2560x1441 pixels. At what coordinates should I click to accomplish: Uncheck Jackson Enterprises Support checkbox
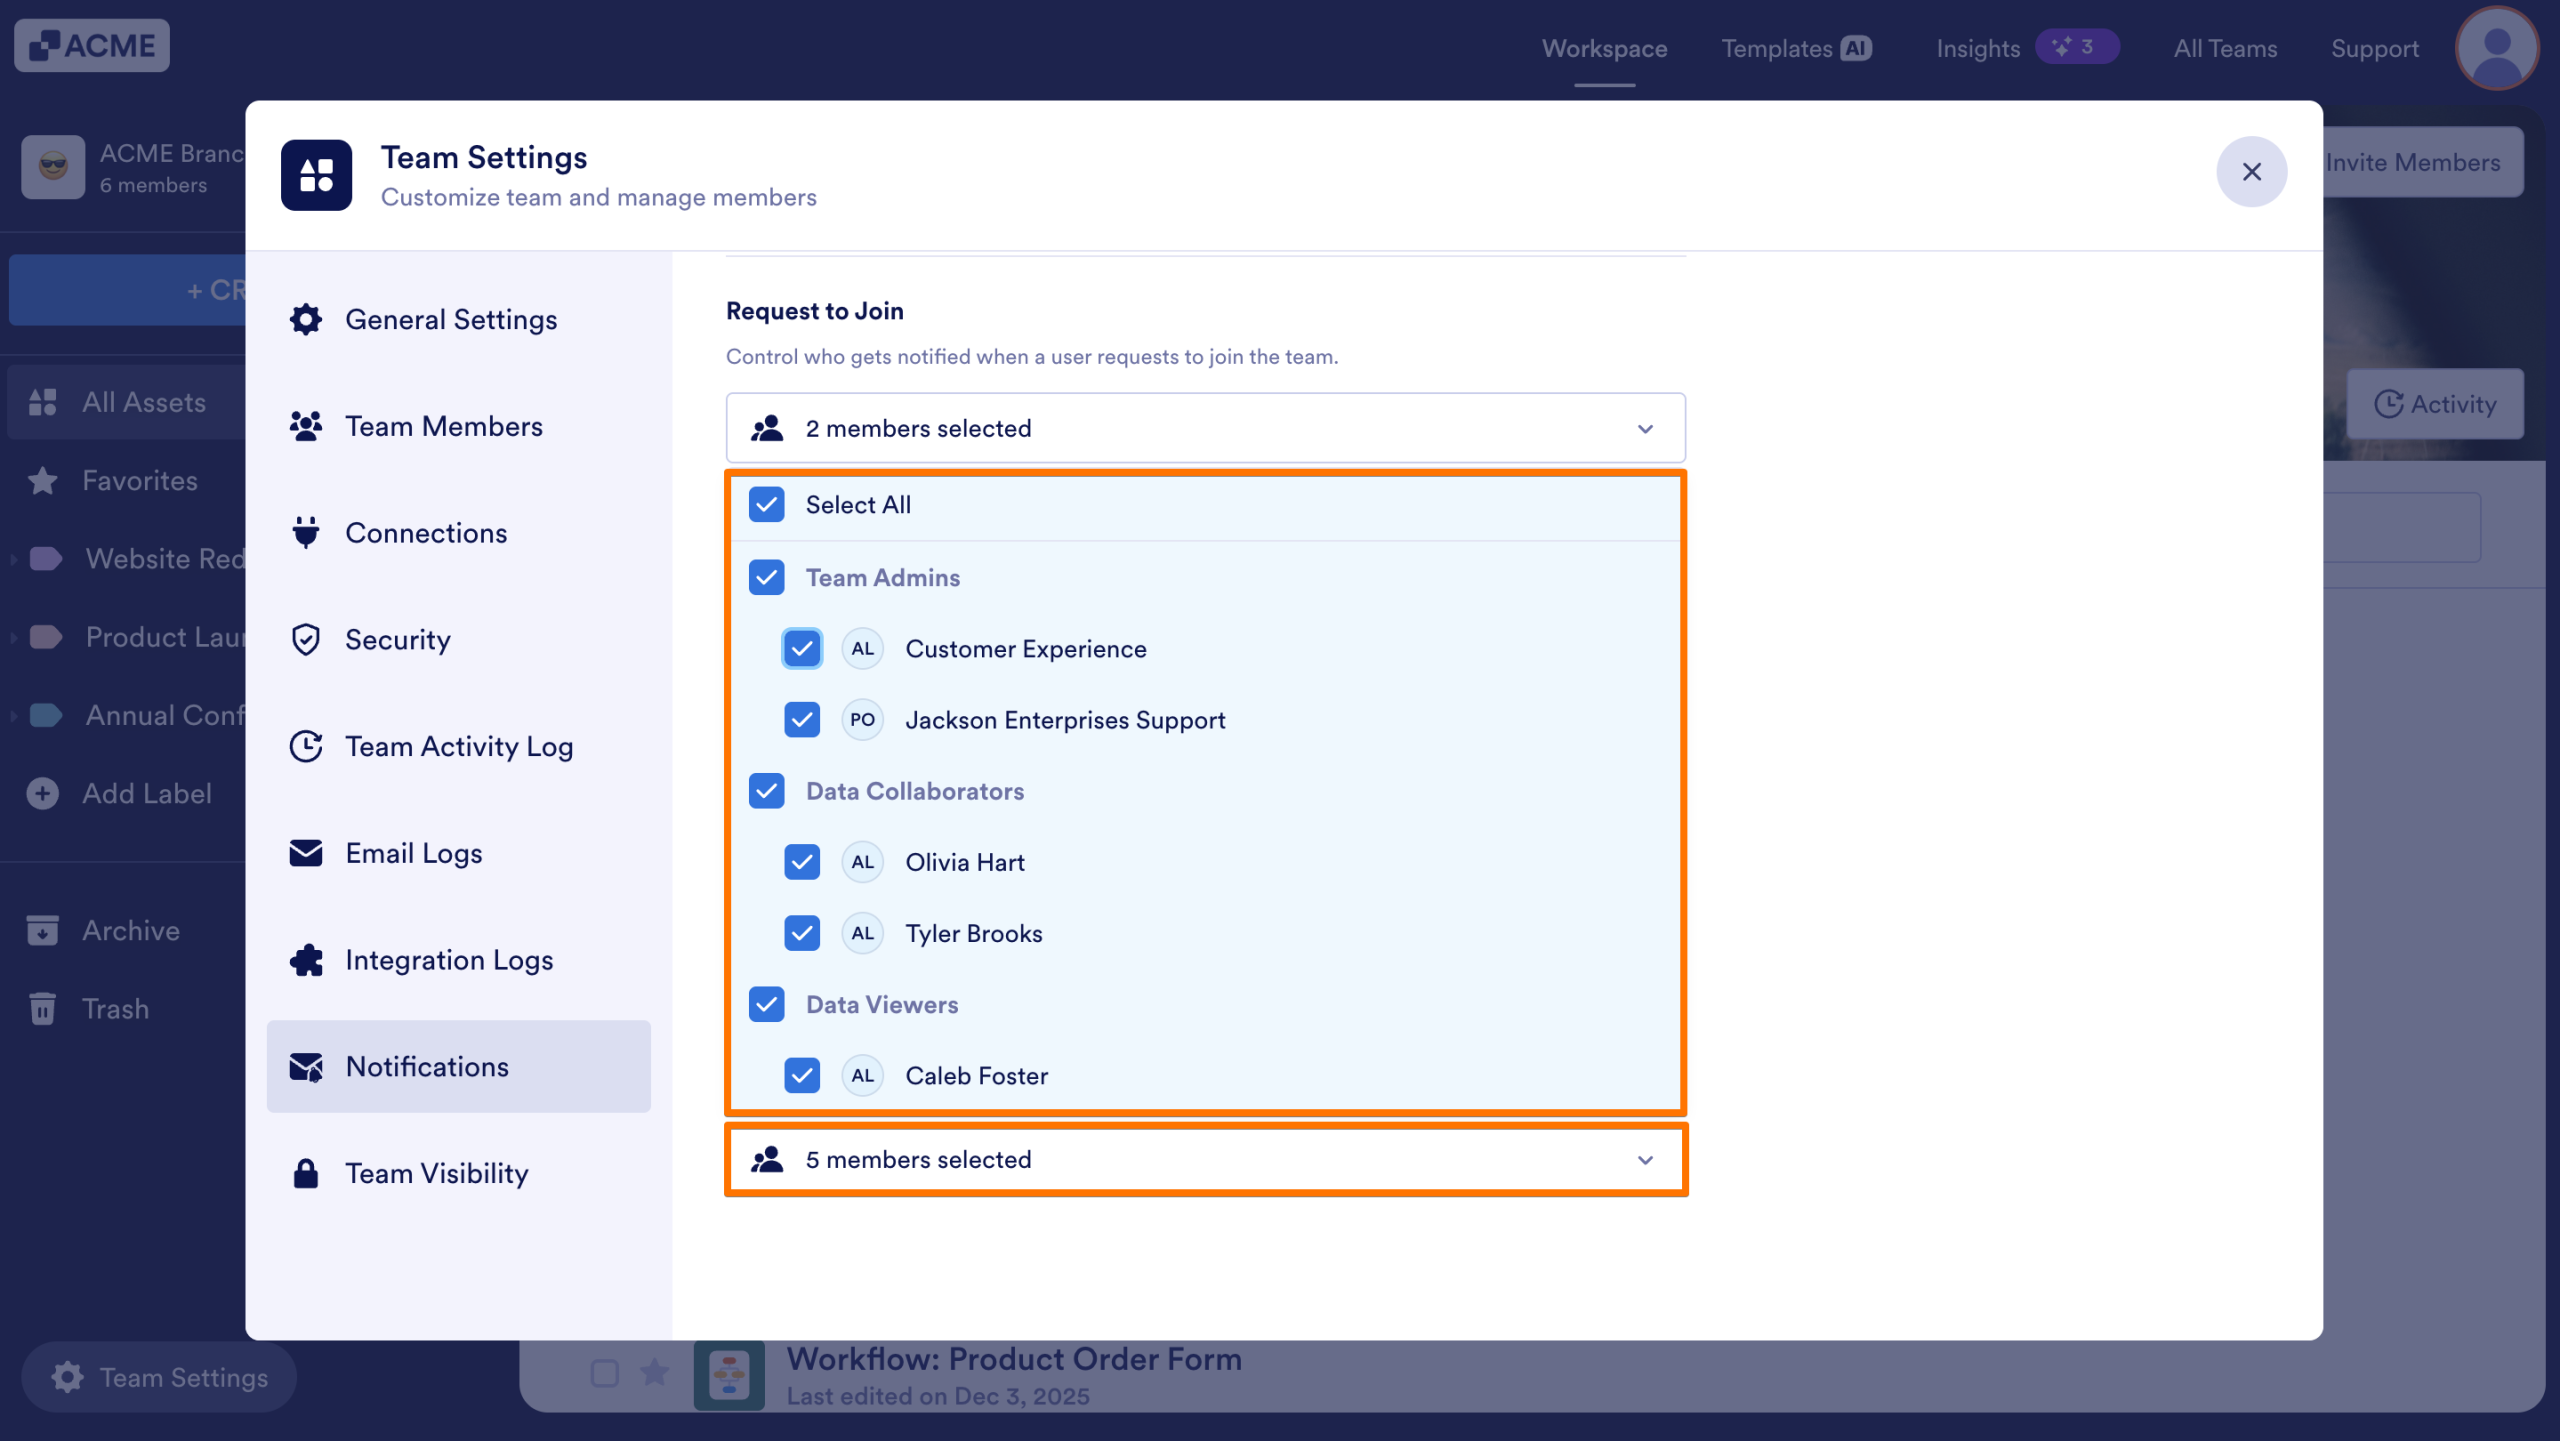point(802,720)
